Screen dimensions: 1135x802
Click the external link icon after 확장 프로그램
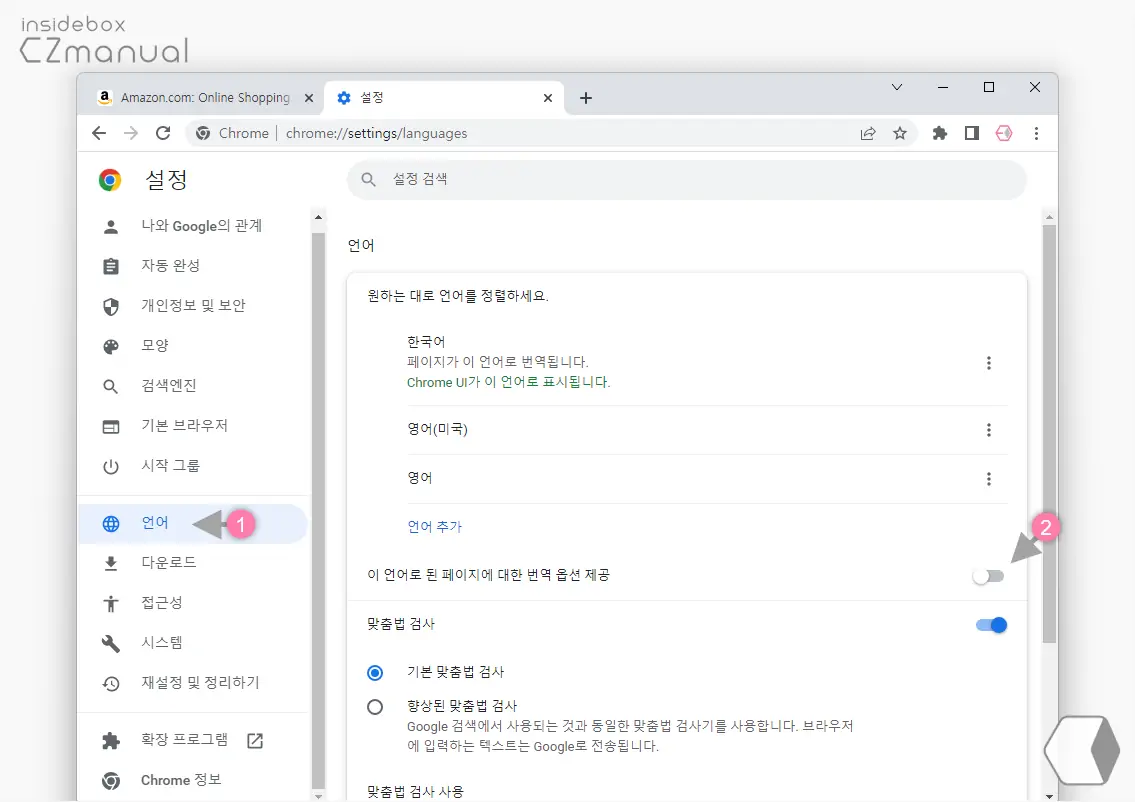tap(255, 740)
